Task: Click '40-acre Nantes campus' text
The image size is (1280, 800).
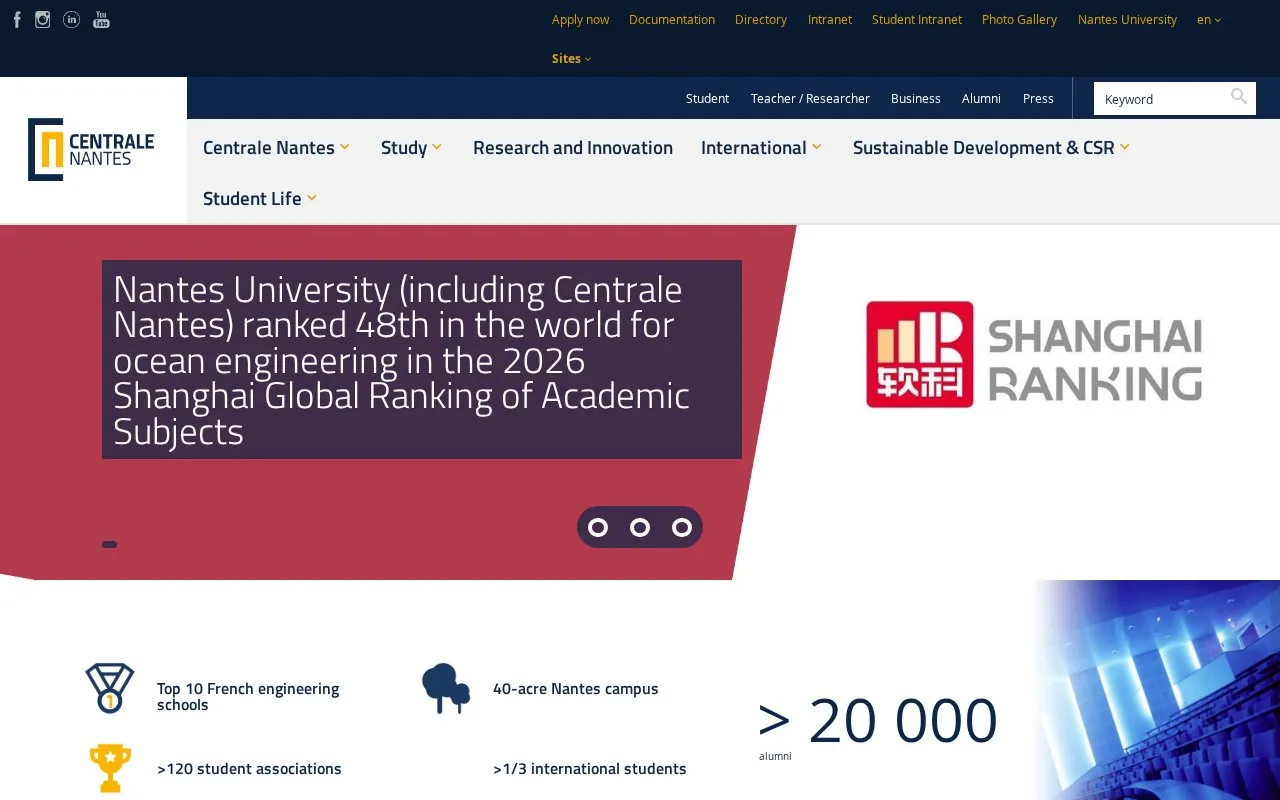Action: (x=576, y=689)
